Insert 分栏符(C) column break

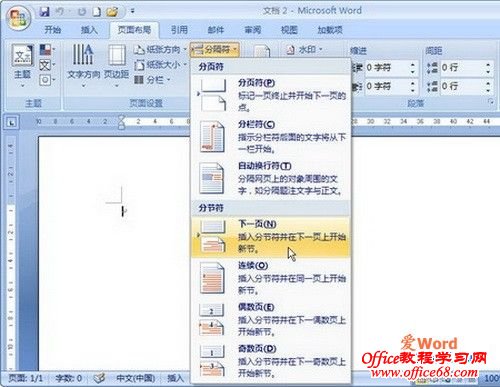[x=271, y=137]
